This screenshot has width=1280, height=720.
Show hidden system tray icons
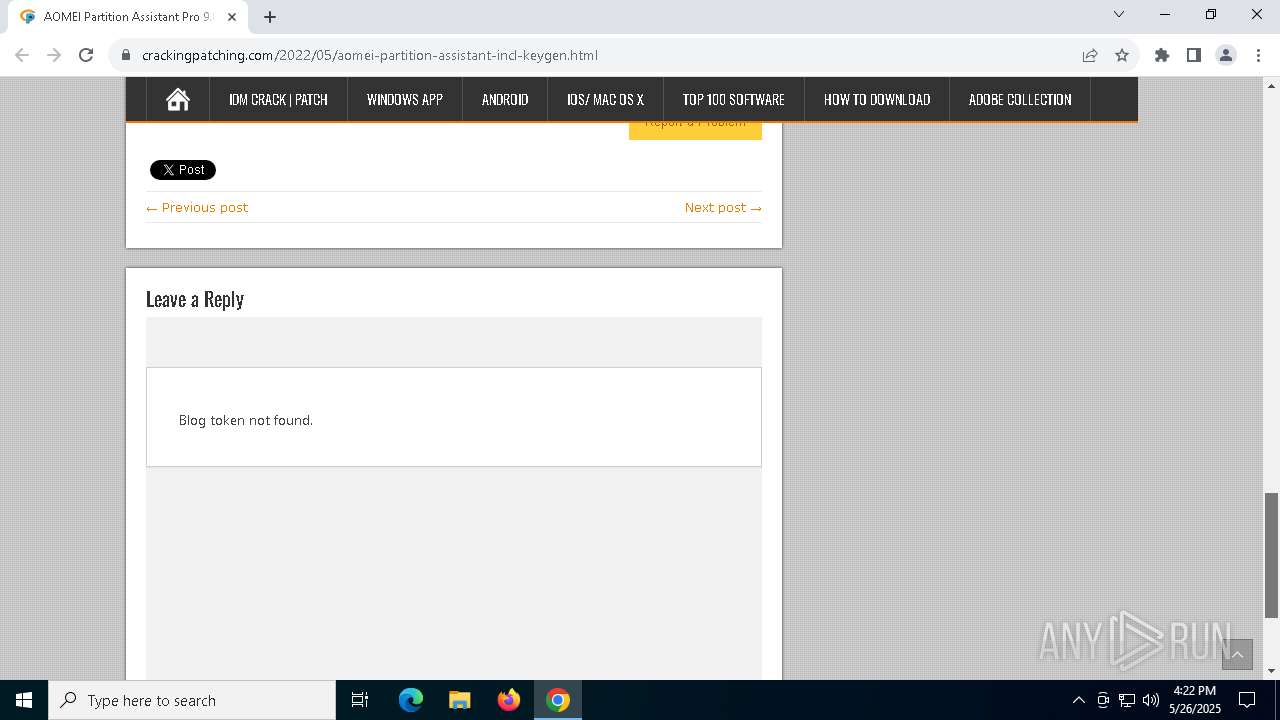(1078, 700)
